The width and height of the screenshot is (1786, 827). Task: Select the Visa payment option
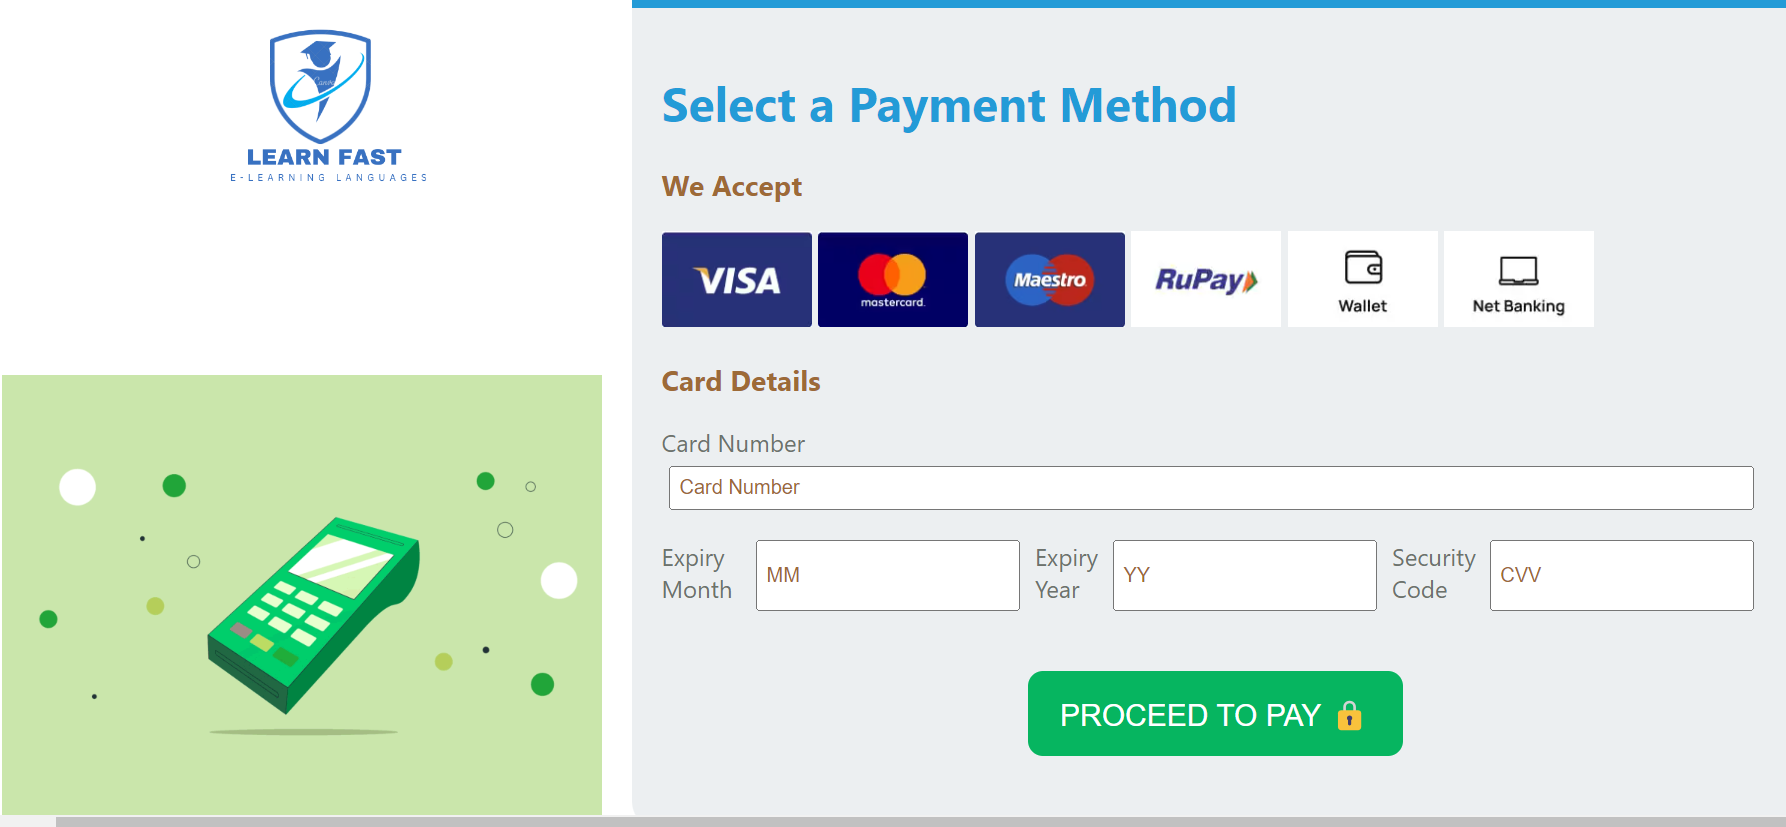point(736,280)
